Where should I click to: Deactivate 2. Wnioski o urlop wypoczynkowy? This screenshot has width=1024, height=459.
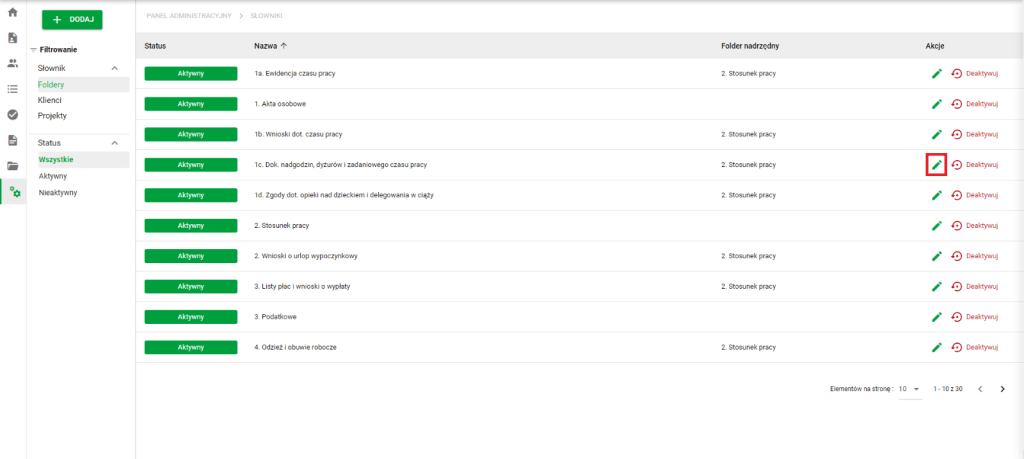coord(974,256)
